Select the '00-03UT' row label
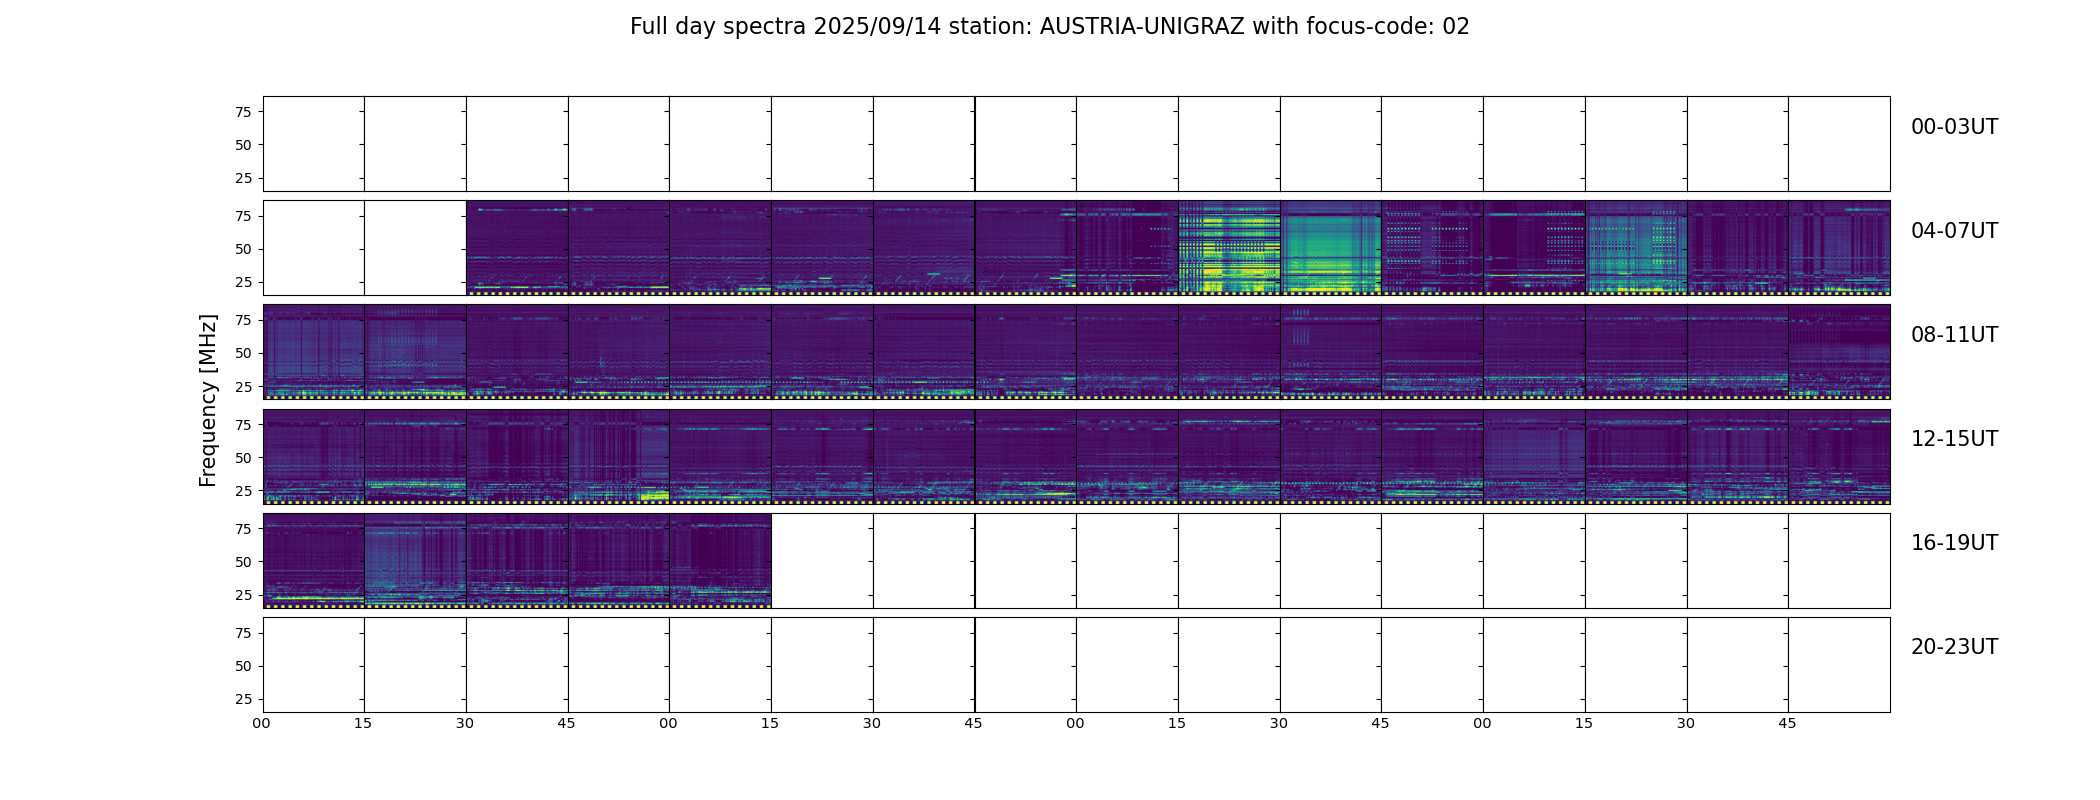 pyautogui.click(x=1954, y=127)
